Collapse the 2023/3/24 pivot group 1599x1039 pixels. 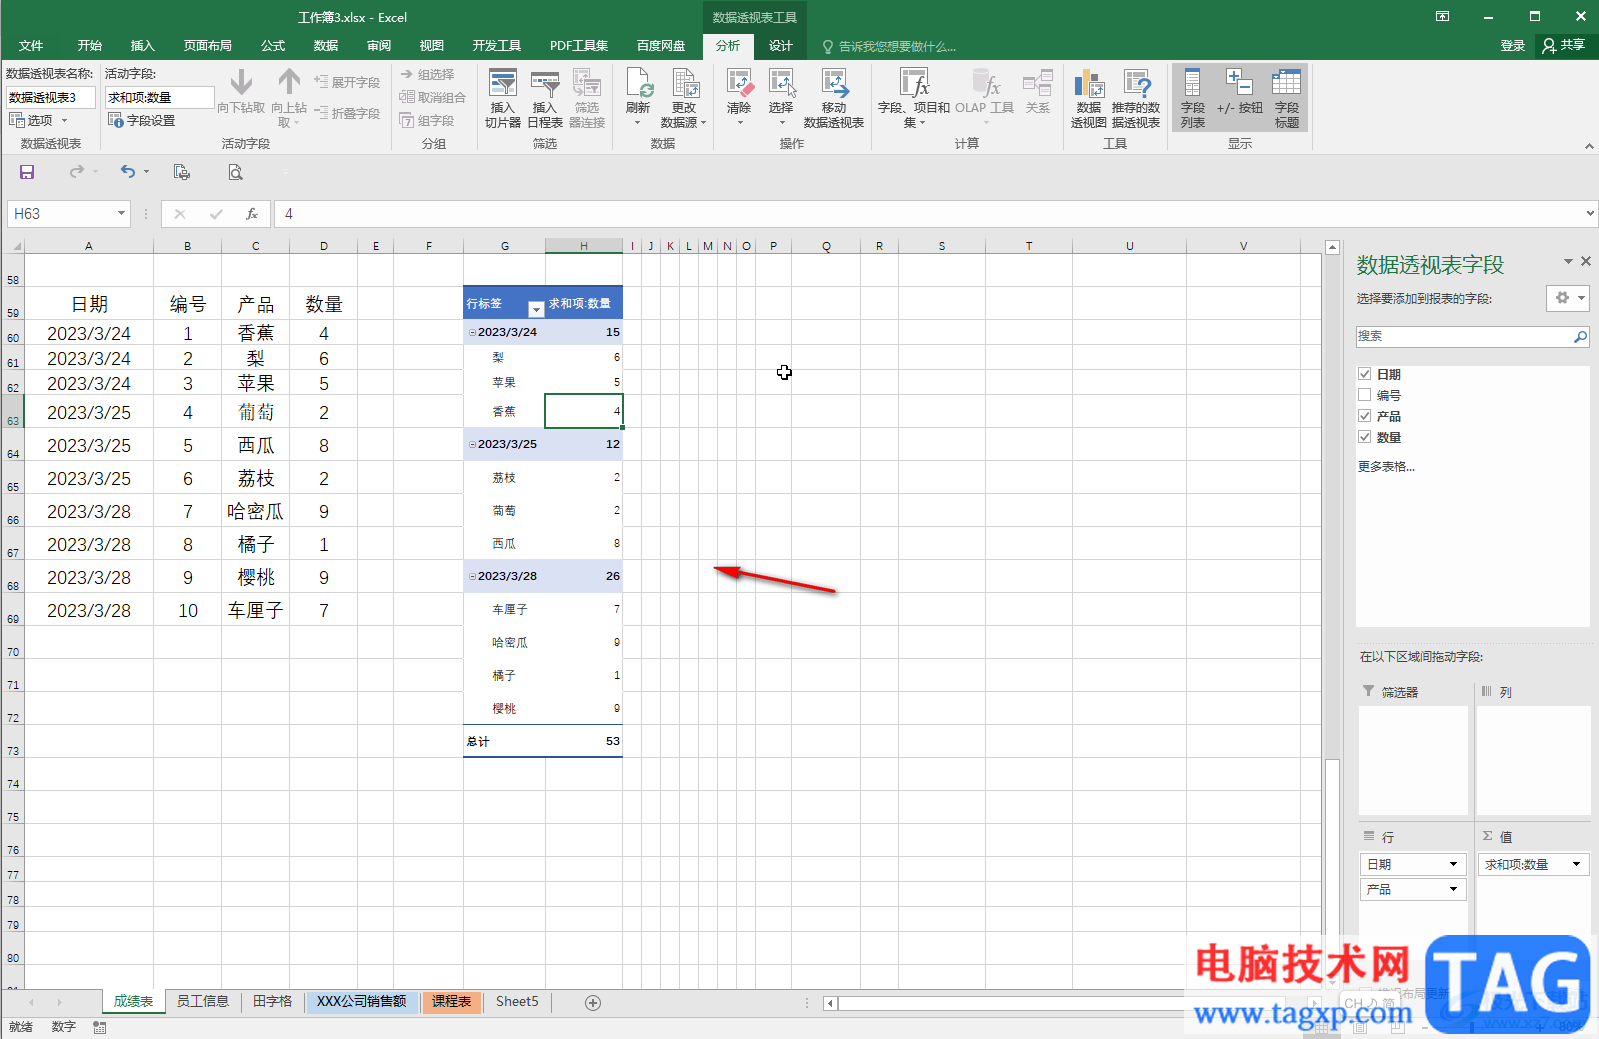click(x=473, y=332)
